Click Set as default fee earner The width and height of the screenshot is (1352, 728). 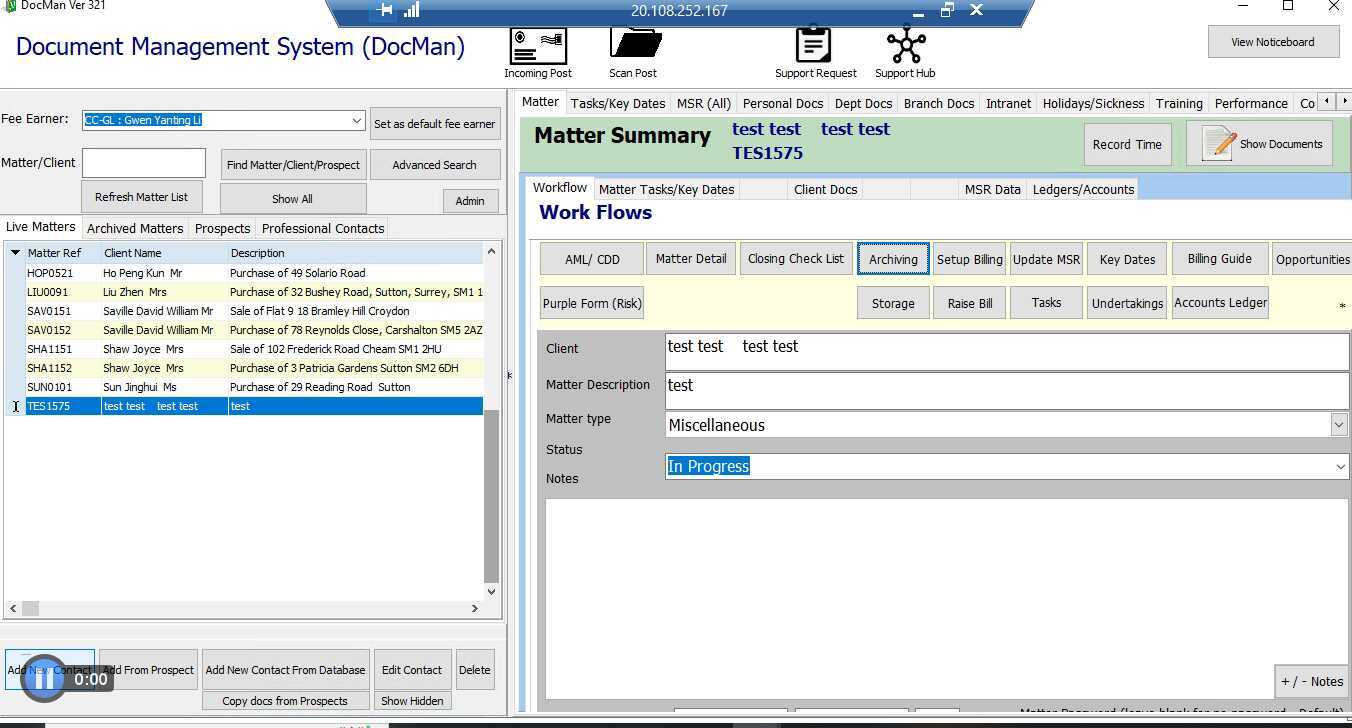point(435,124)
